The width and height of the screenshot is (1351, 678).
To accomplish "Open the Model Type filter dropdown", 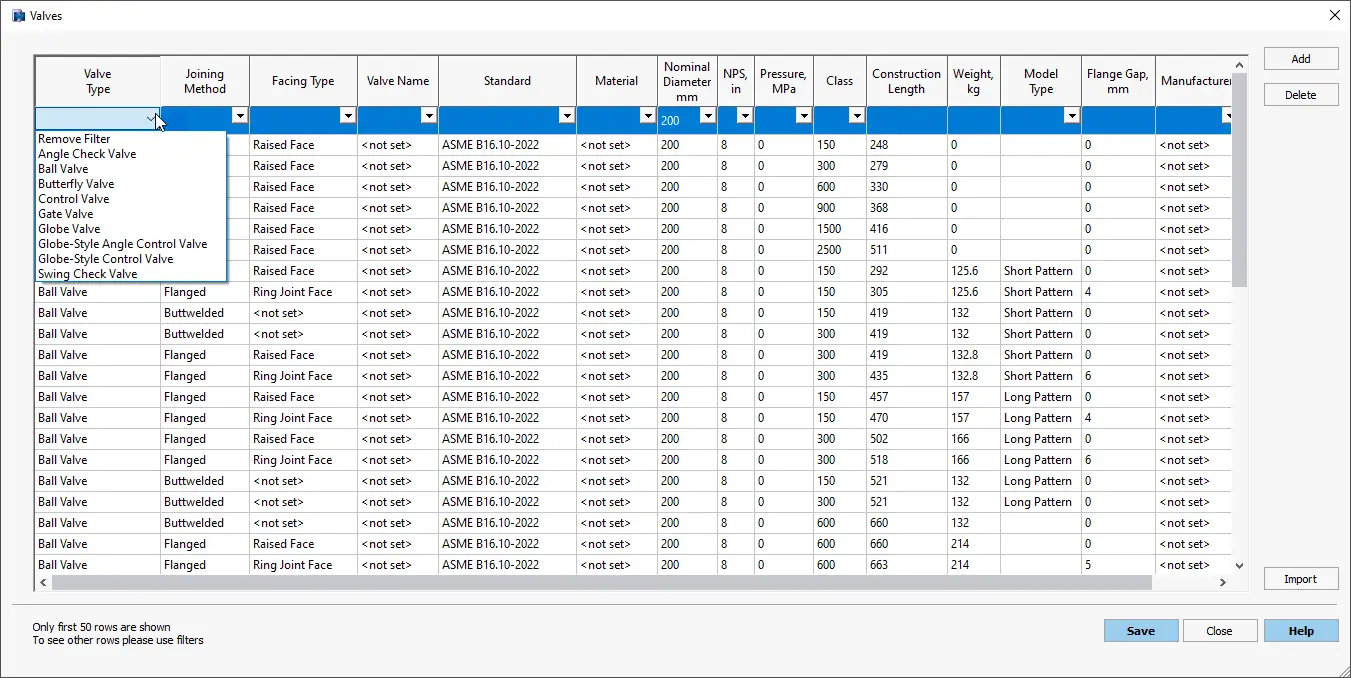I will [x=1071, y=116].
